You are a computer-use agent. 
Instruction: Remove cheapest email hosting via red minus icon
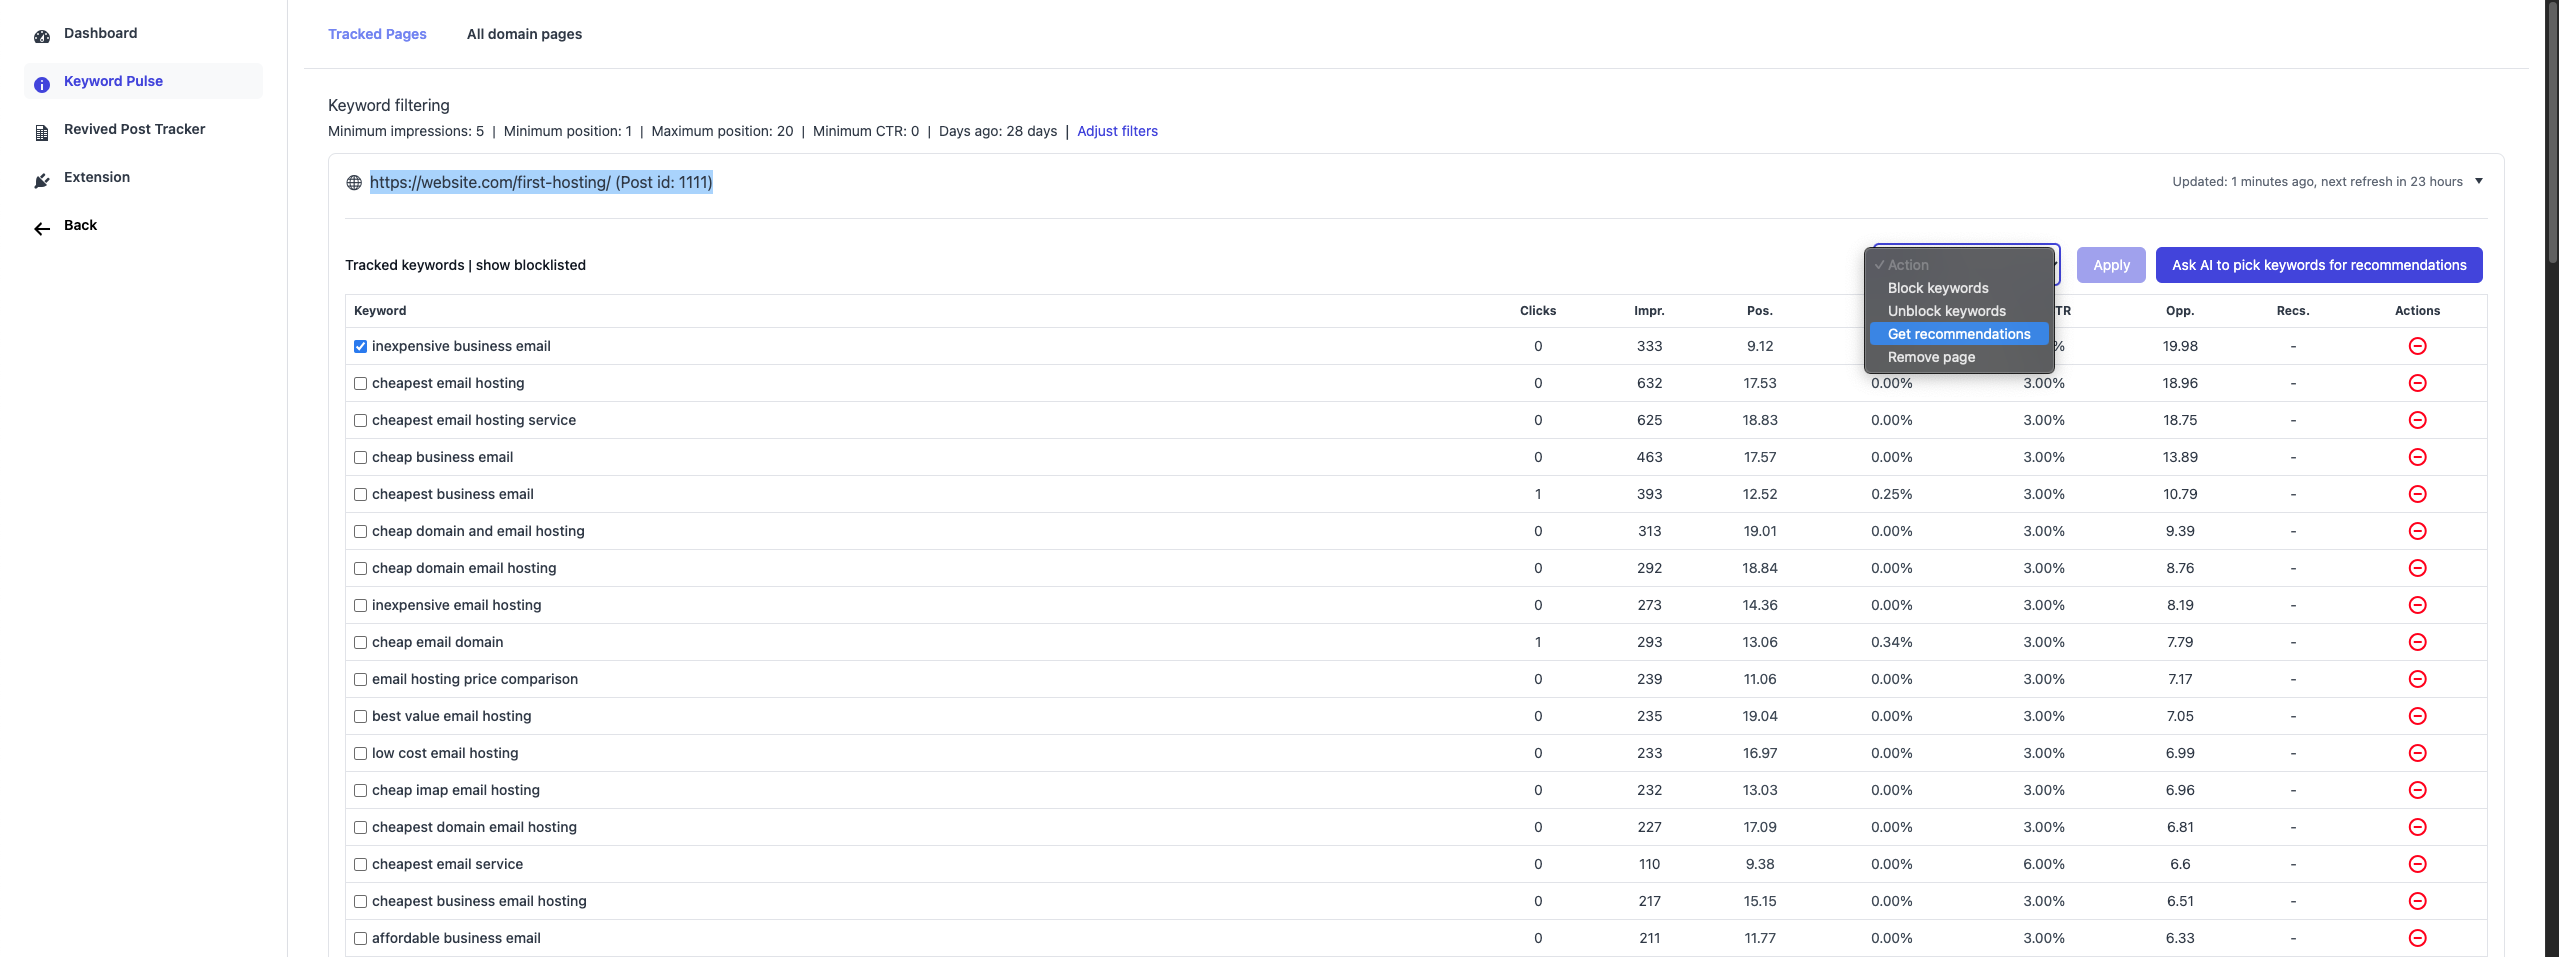point(2418,383)
